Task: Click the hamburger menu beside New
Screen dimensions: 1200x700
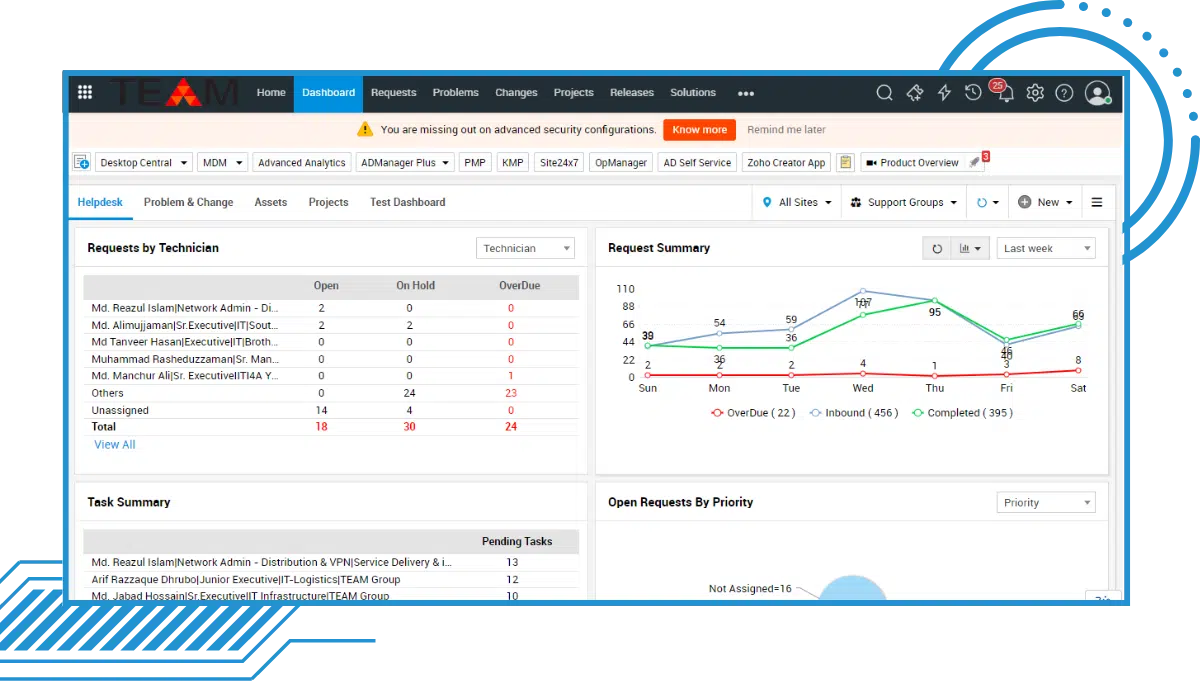Action: (x=1097, y=201)
